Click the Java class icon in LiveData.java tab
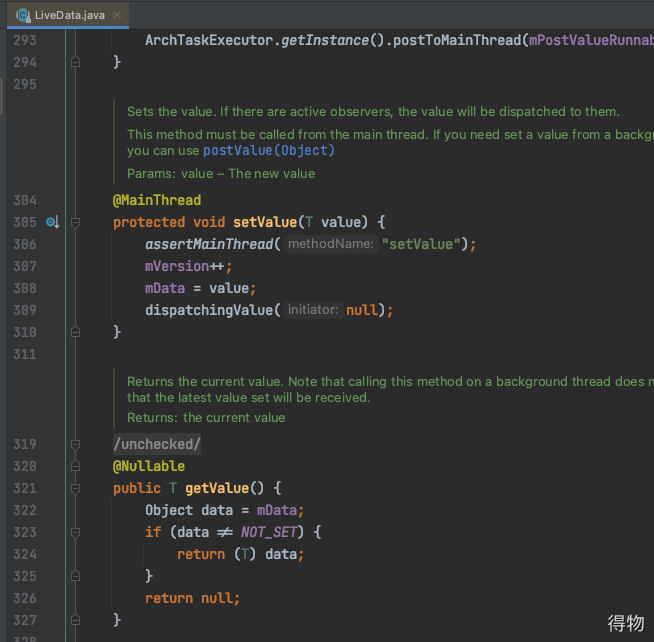Image resolution: width=654 pixels, height=642 pixels. pos(23,15)
